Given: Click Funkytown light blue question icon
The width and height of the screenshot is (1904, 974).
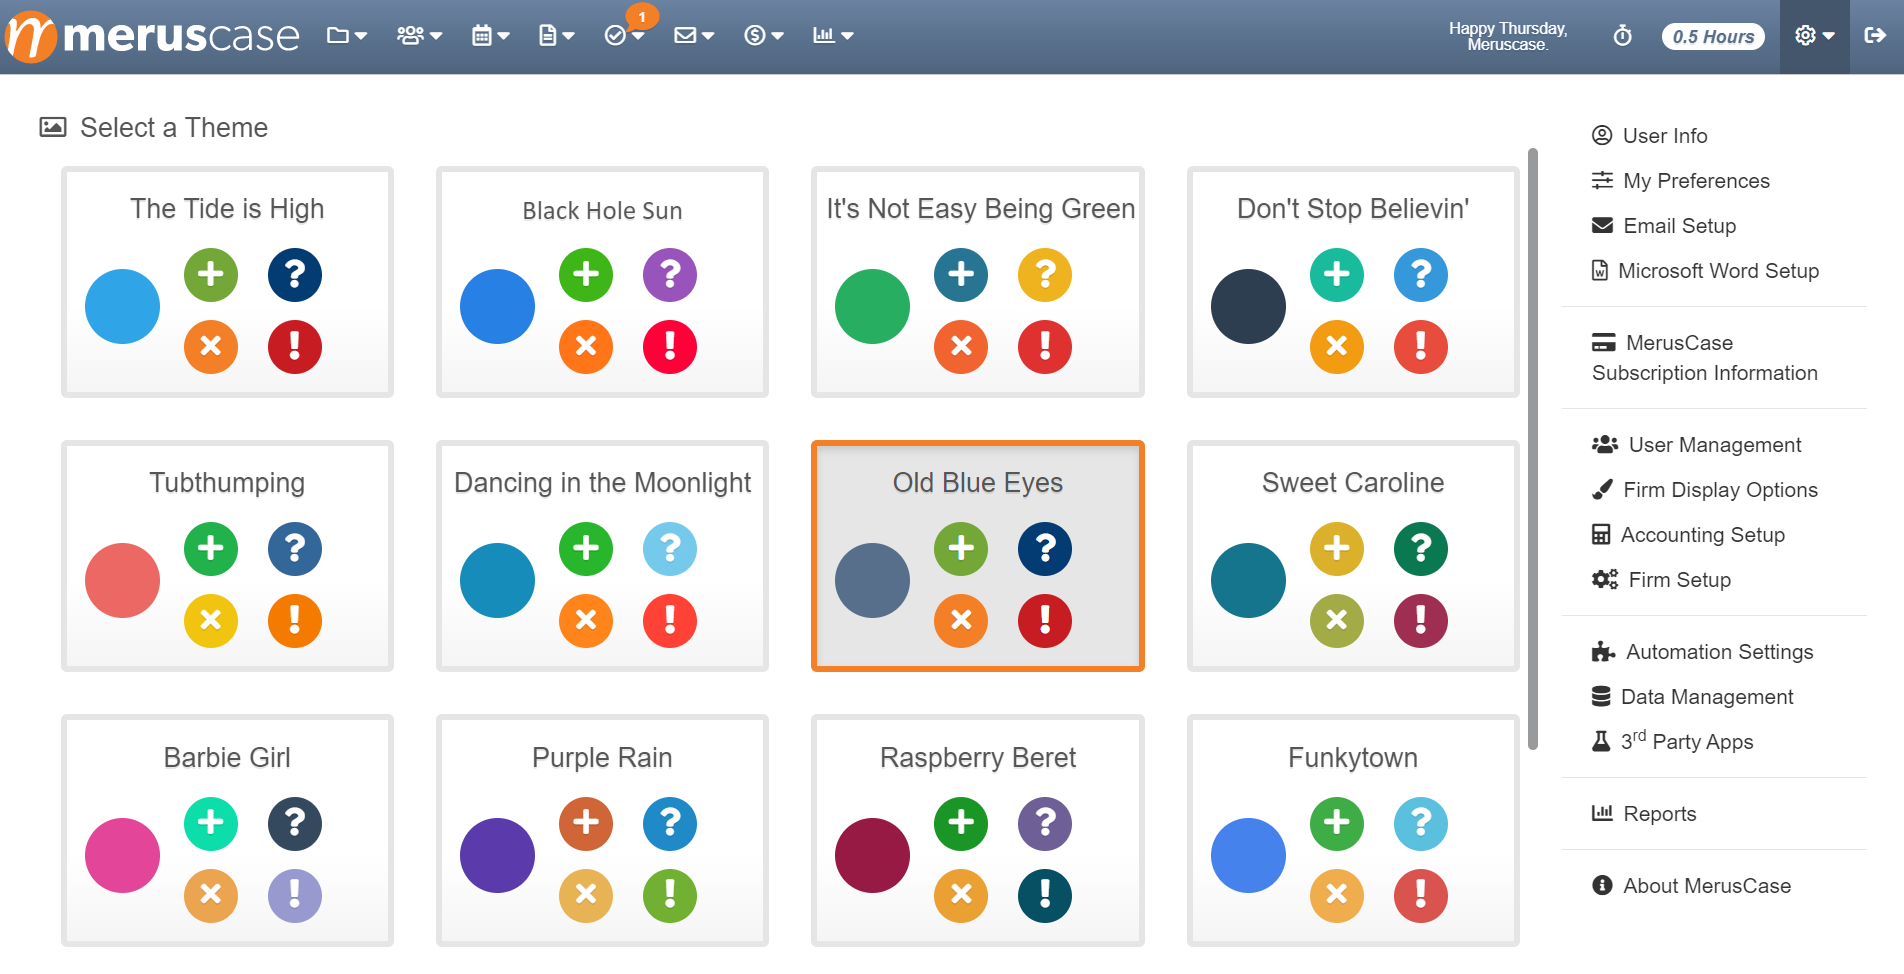Looking at the screenshot, I should tap(1421, 823).
